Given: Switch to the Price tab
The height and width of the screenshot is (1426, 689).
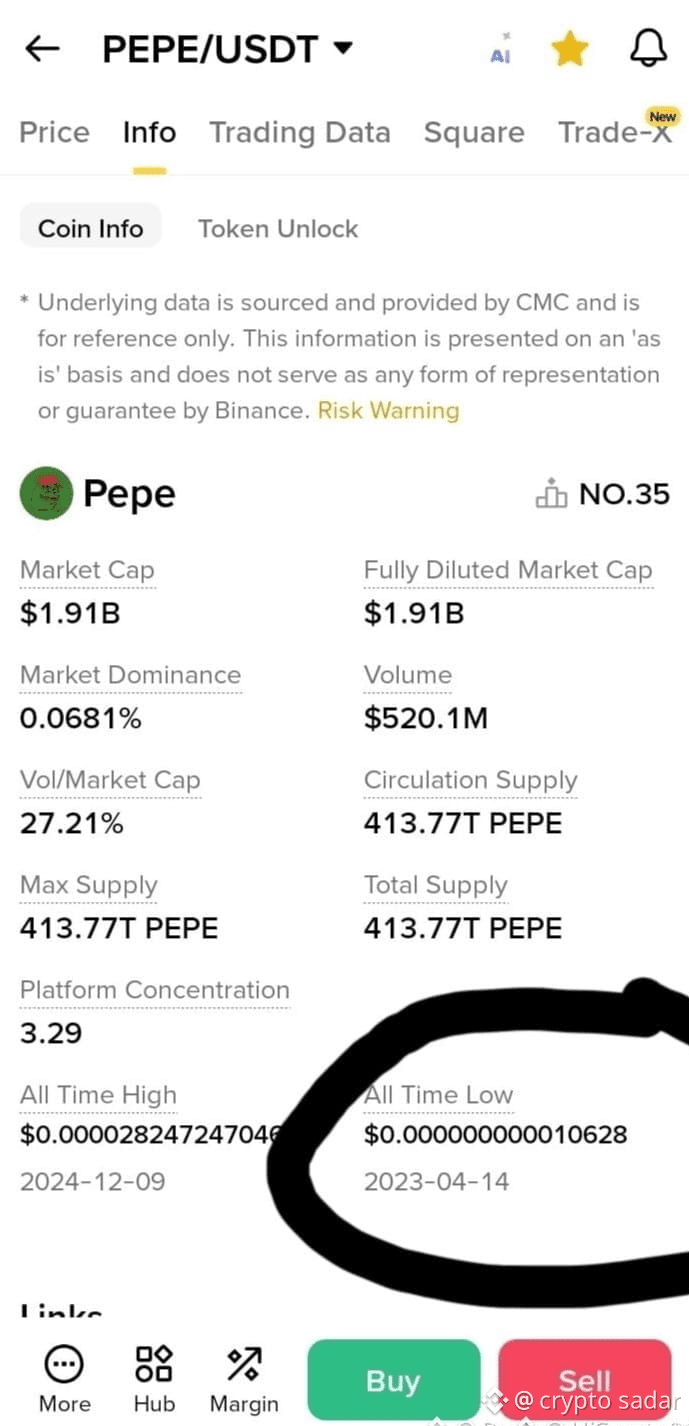Looking at the screenshot, I should pos(54,132).
